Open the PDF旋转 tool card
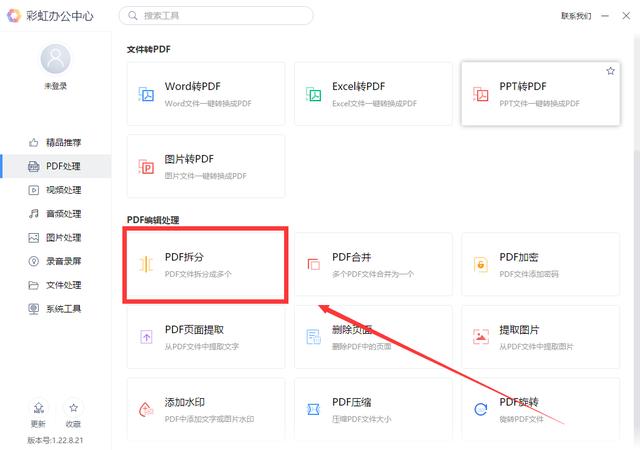The width and height of the screenshot is (640, 450). point(540,409)
